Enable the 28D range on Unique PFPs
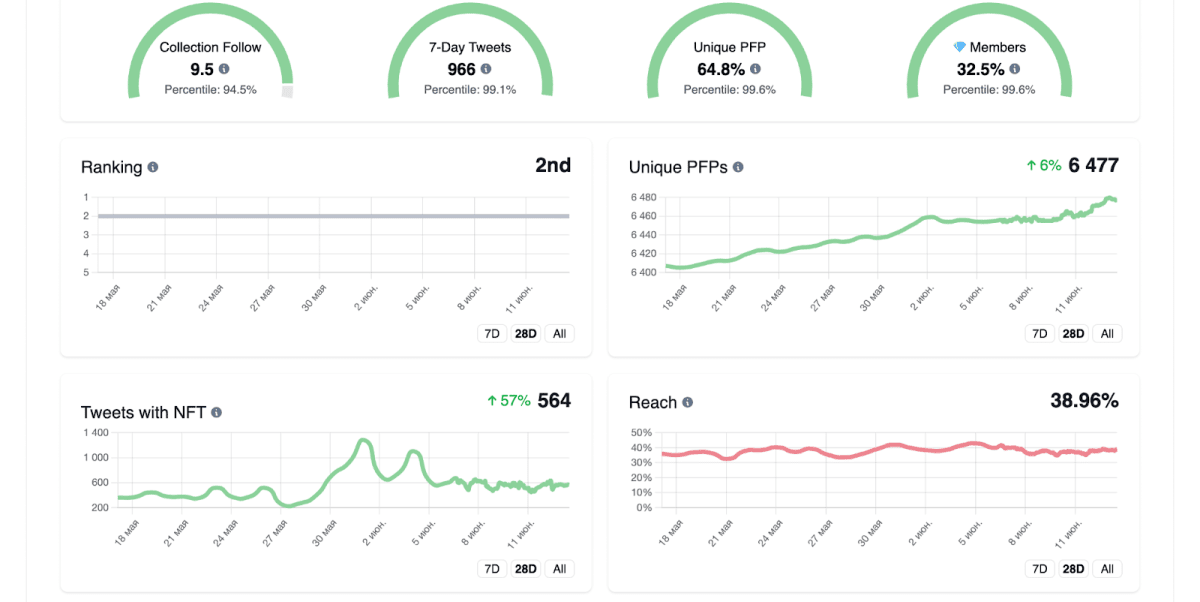The height and width of the screenshot is (602, 1200). 1072,333
